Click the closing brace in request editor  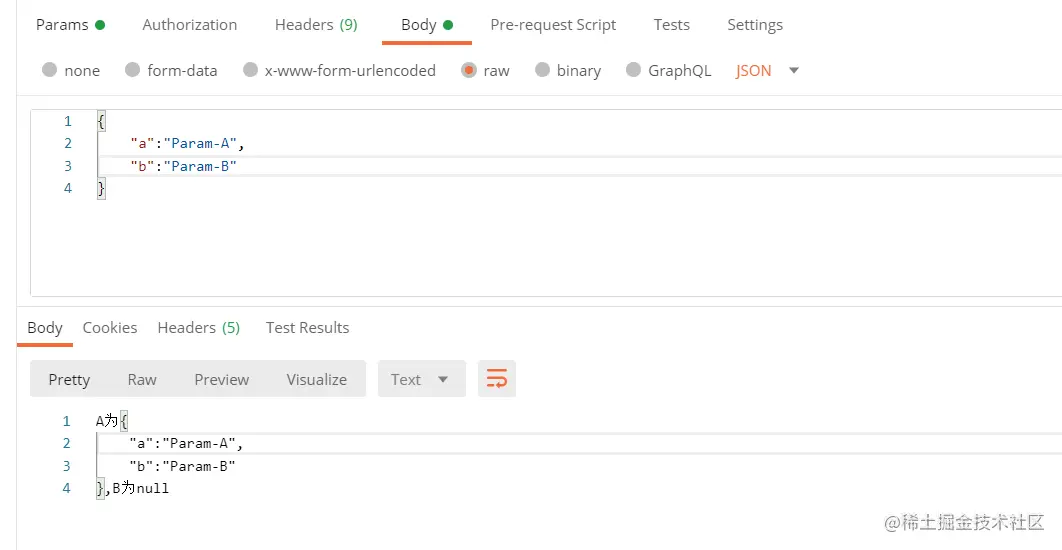102,188
